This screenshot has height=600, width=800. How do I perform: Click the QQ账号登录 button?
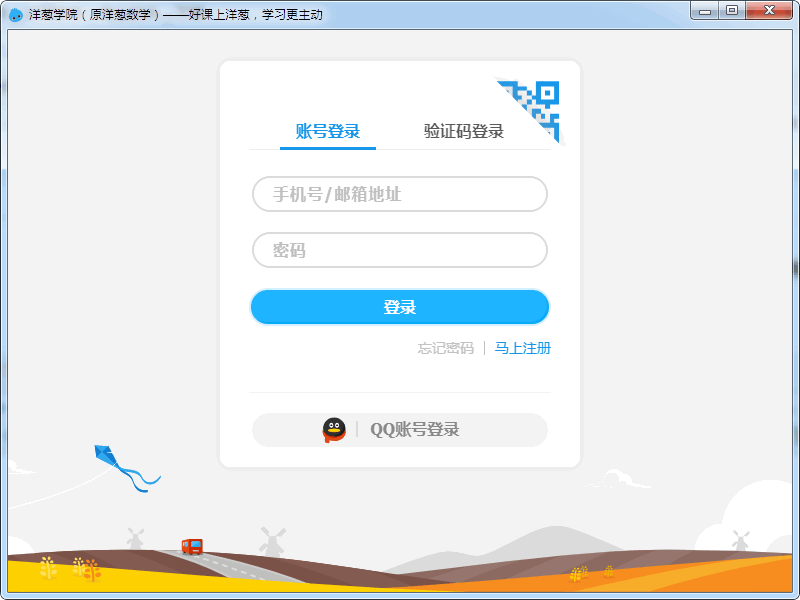click(399, 429)
